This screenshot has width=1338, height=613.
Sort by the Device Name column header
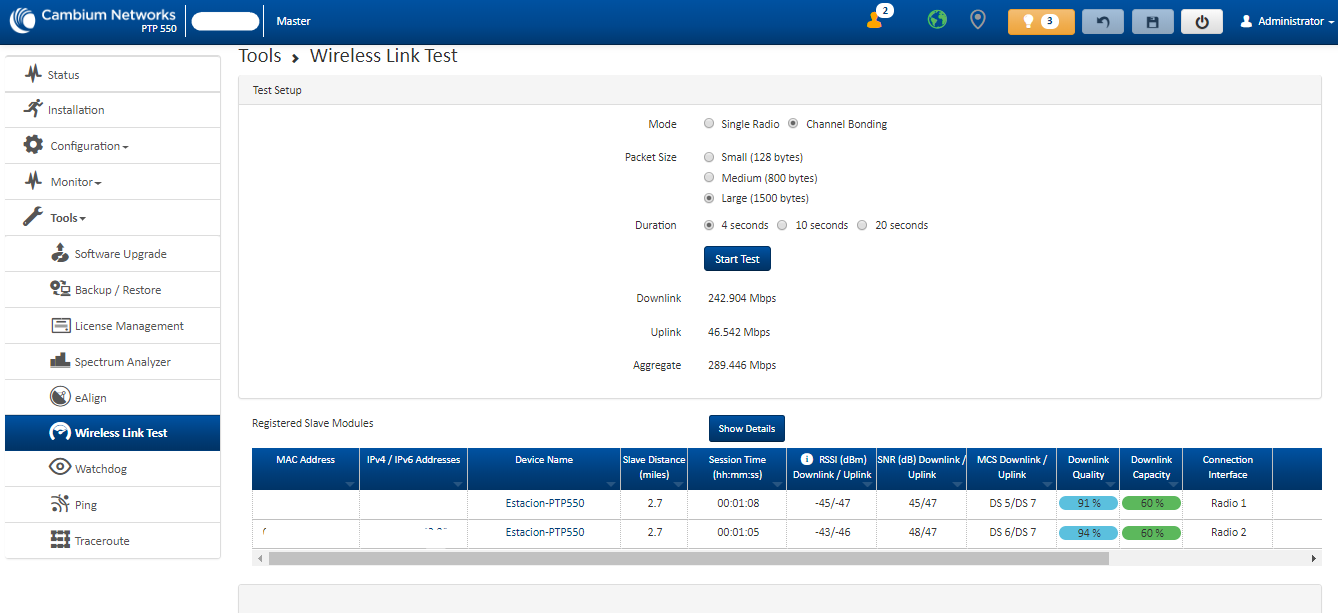[x=544, y=460]
